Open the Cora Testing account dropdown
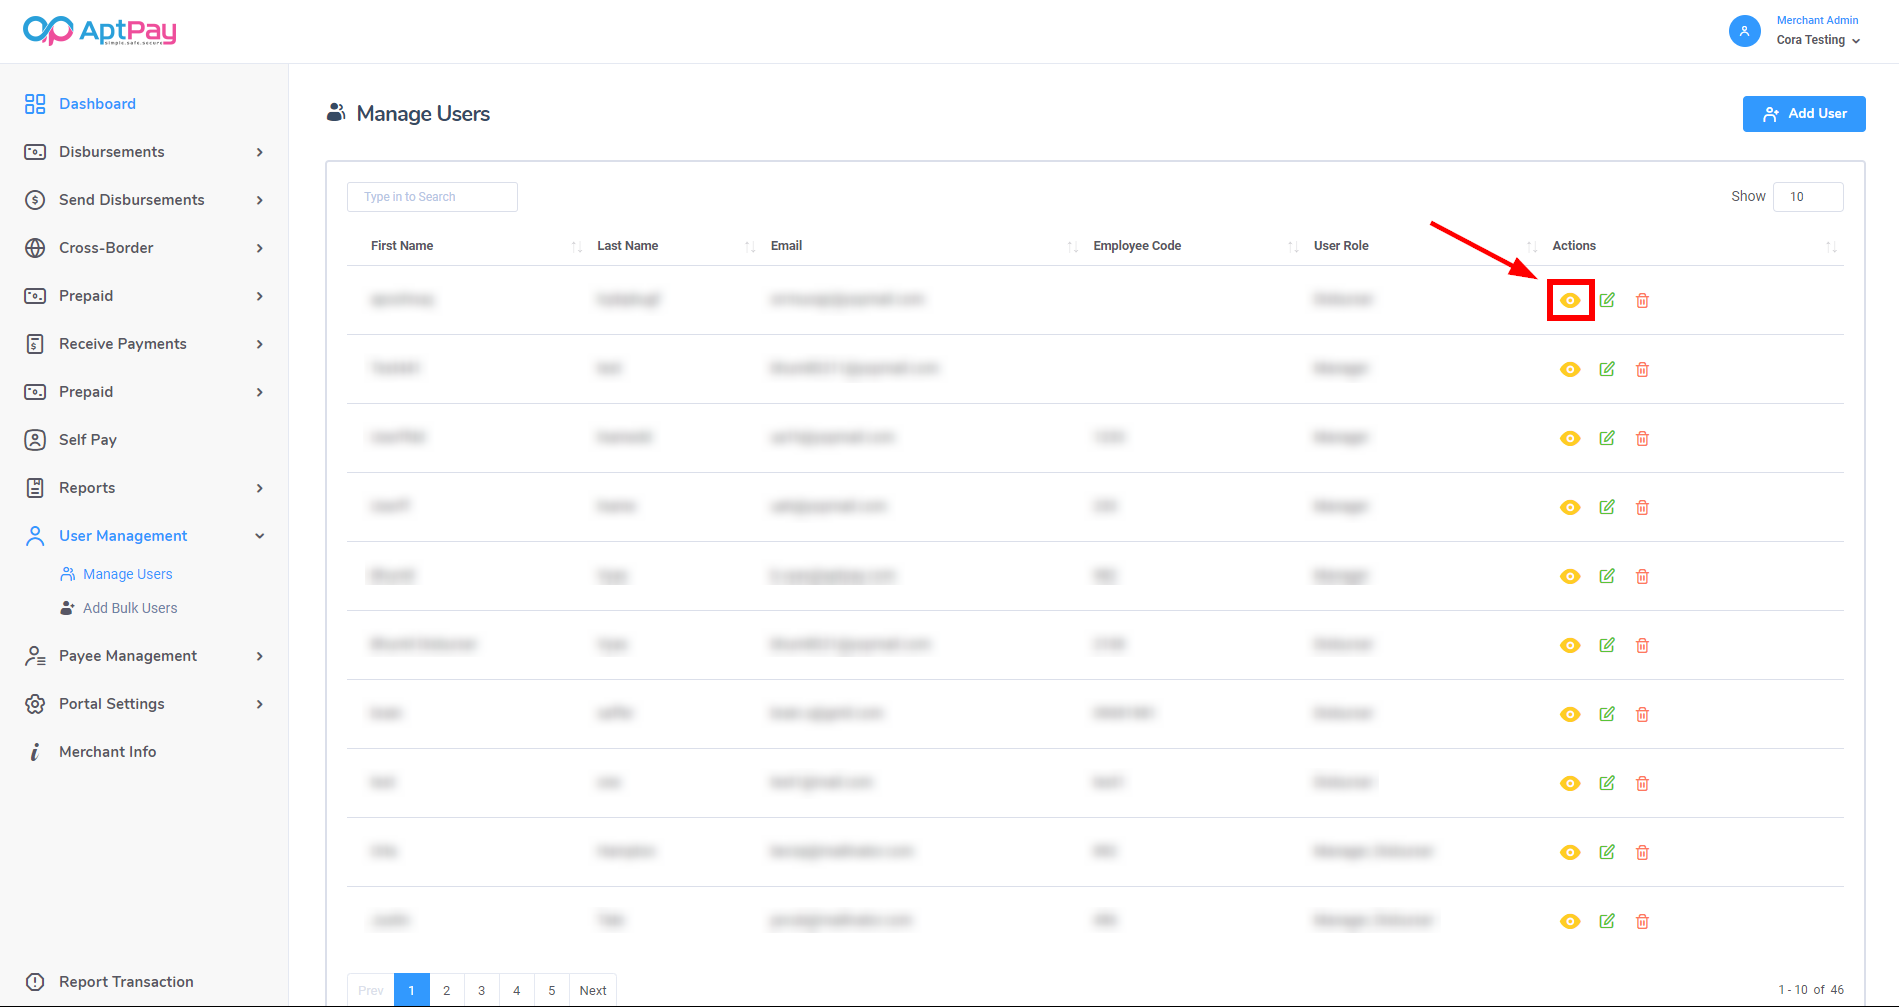 coord(1818,40)
